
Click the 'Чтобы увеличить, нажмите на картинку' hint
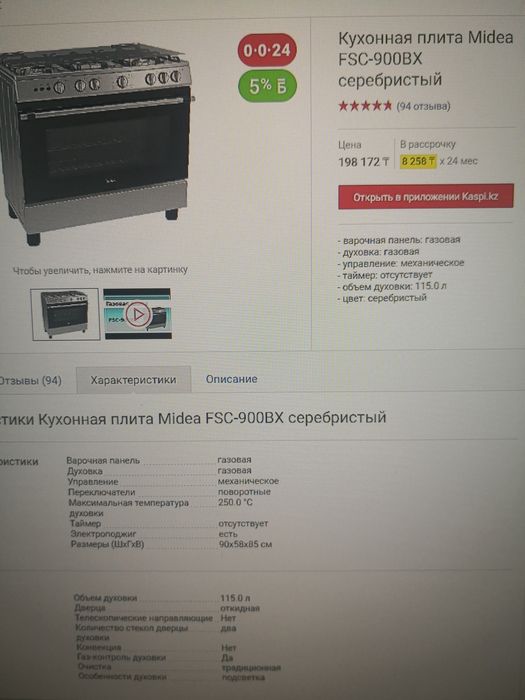100,270
